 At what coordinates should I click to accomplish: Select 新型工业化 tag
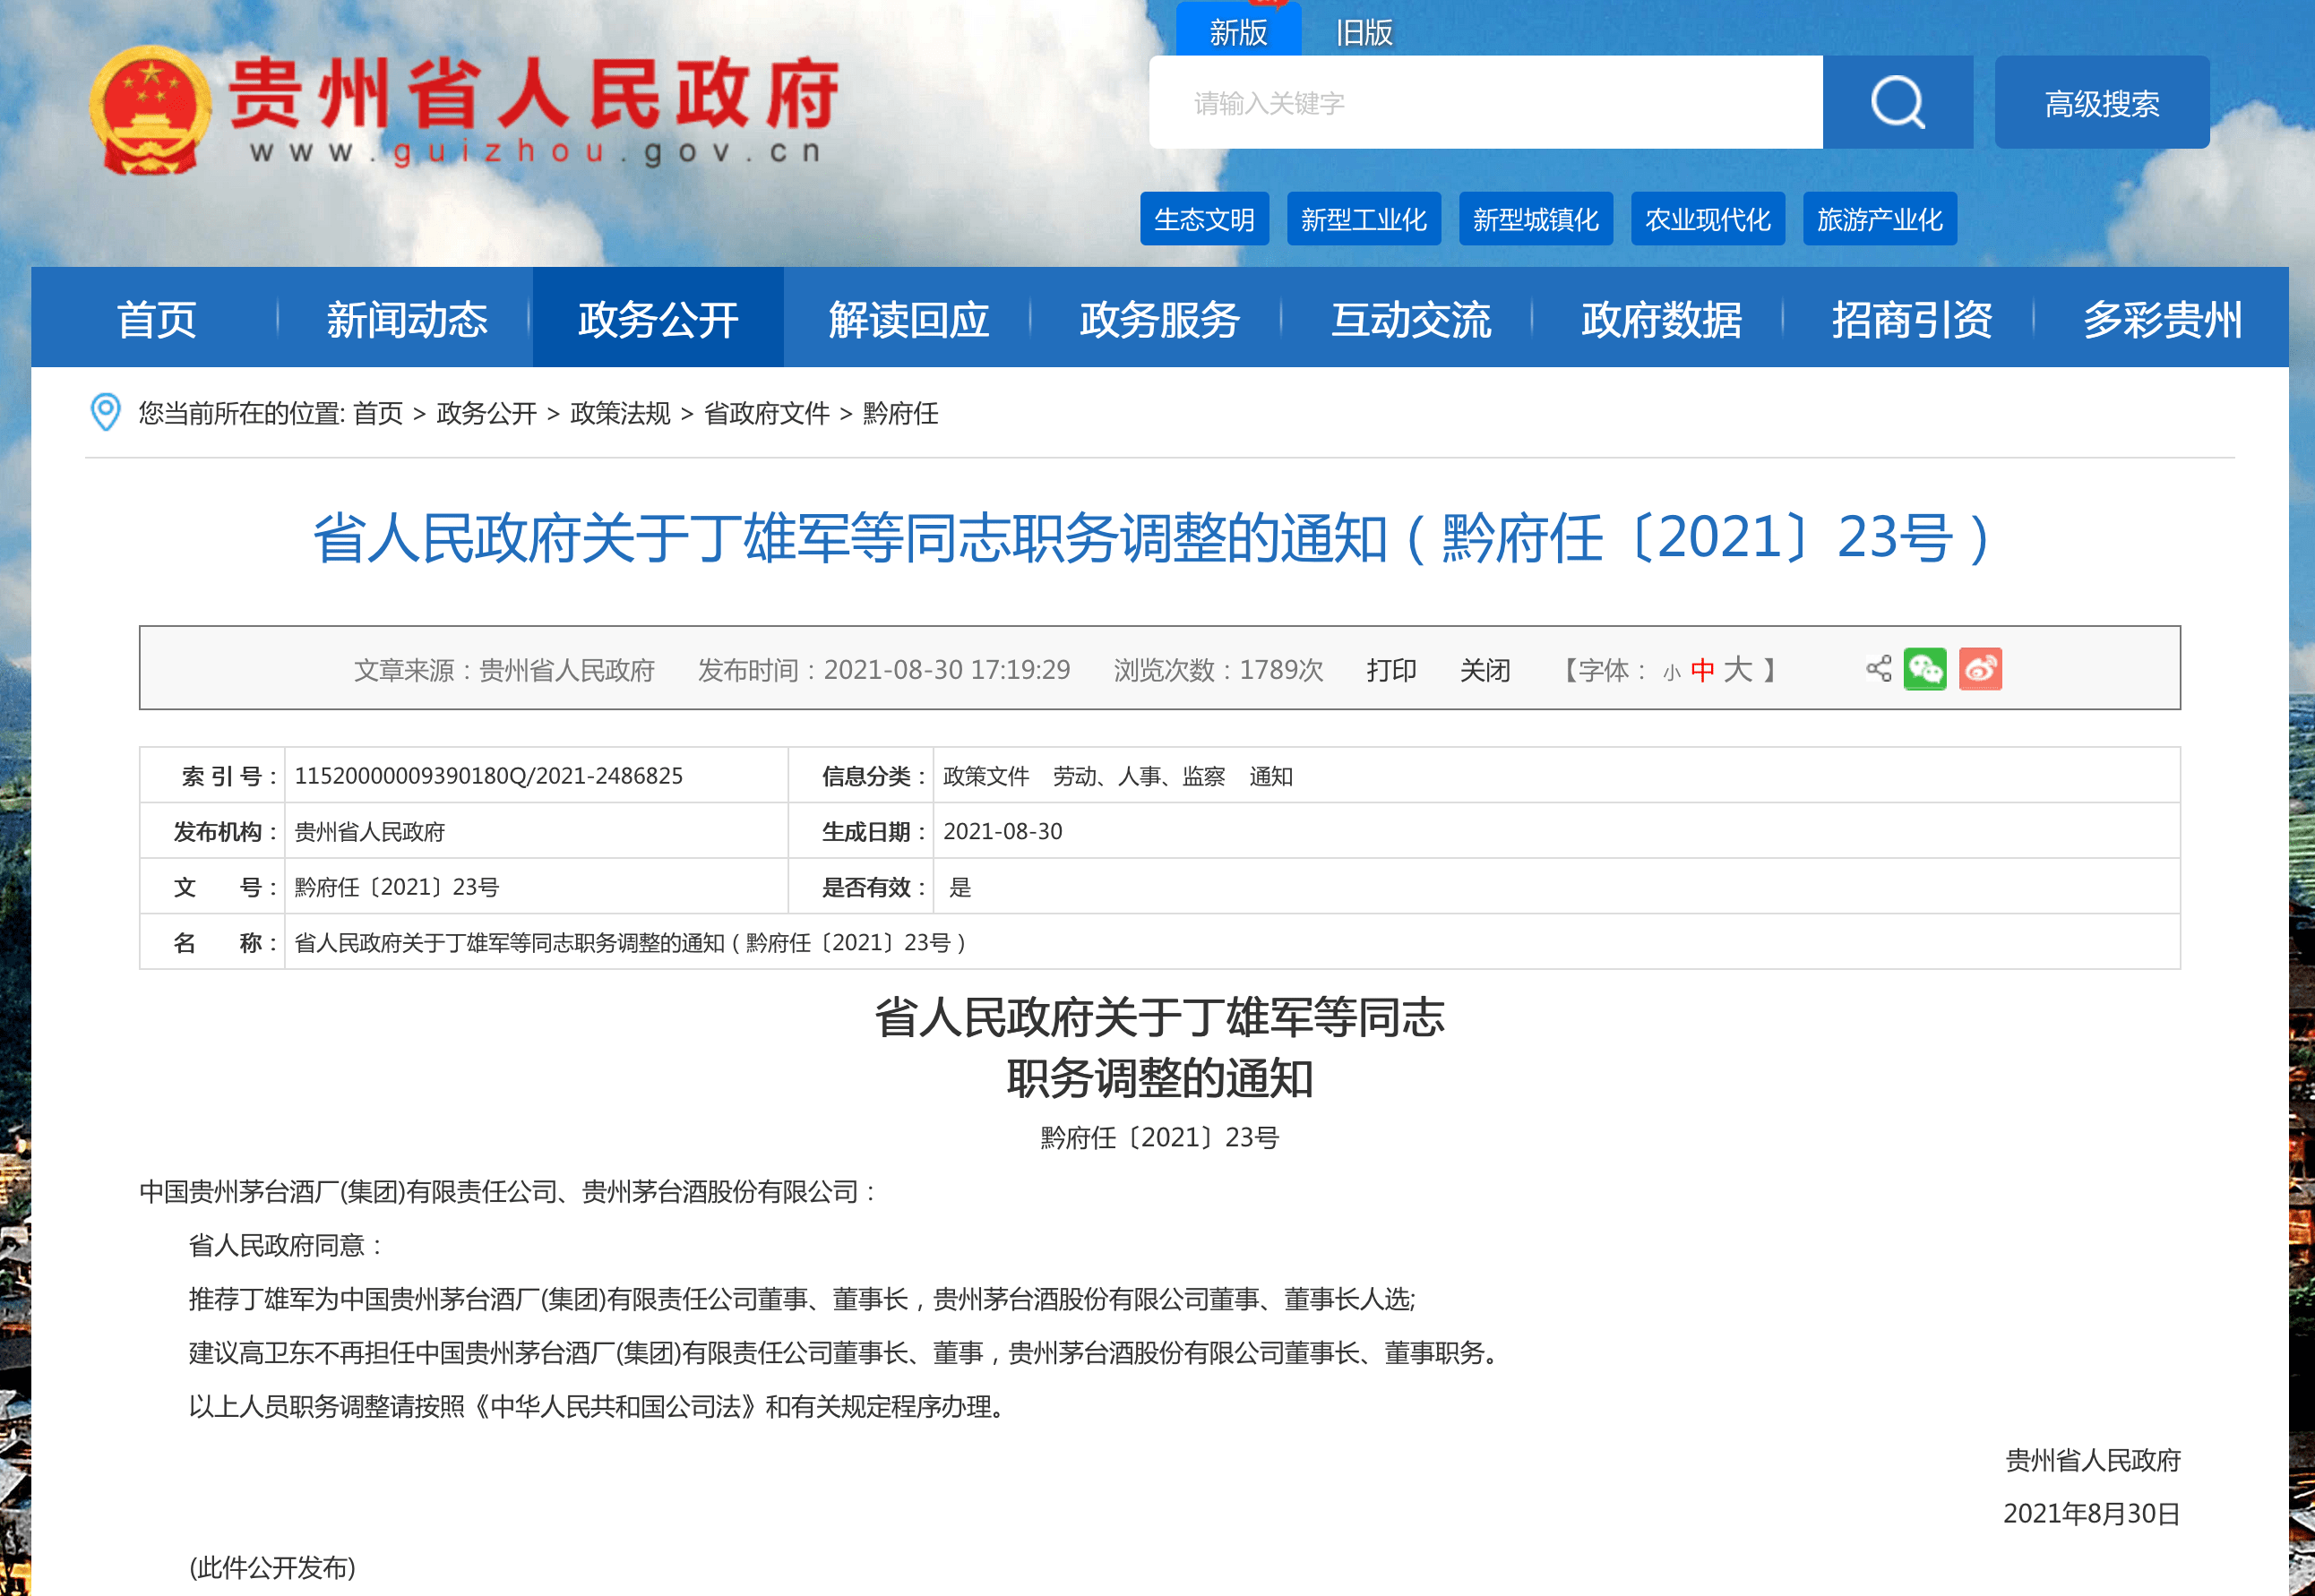1363,219
